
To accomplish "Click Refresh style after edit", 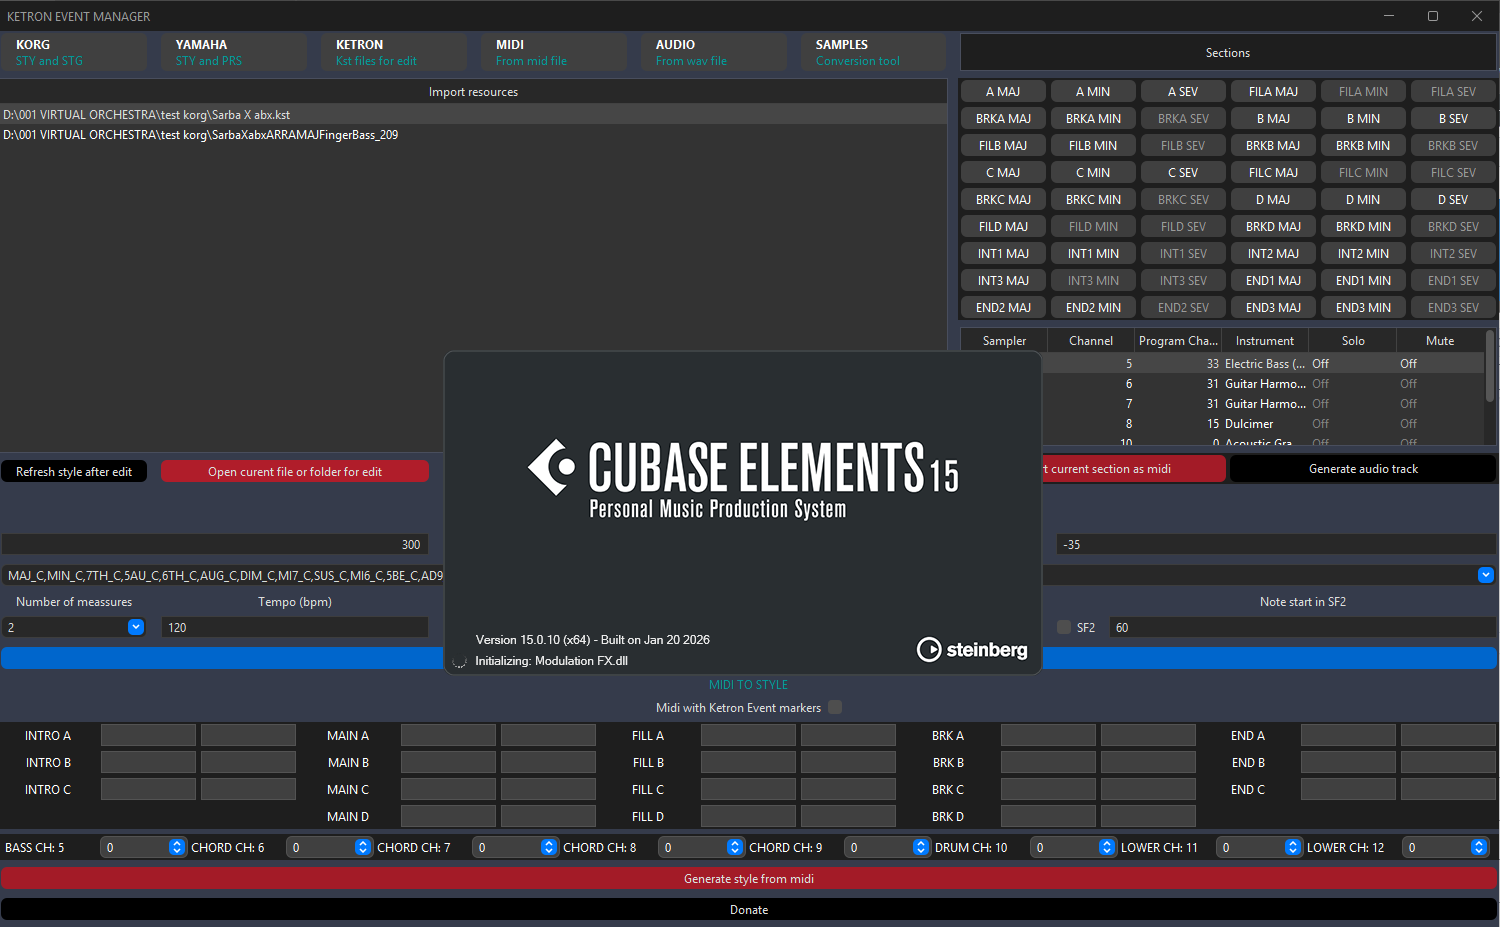I will tap(74, 471).
